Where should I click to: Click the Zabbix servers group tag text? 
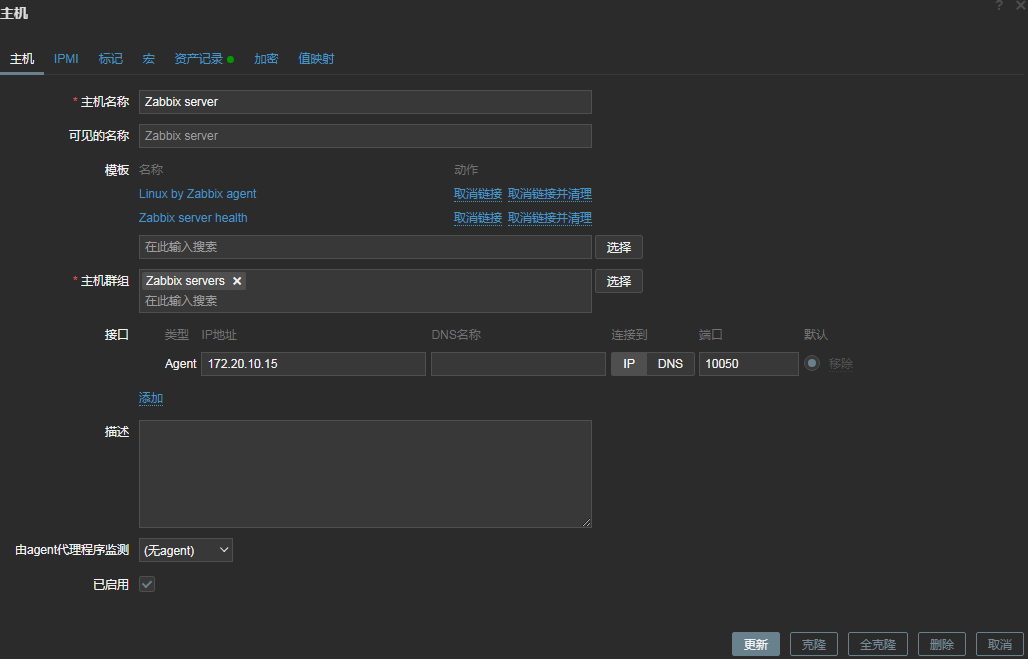185,281
